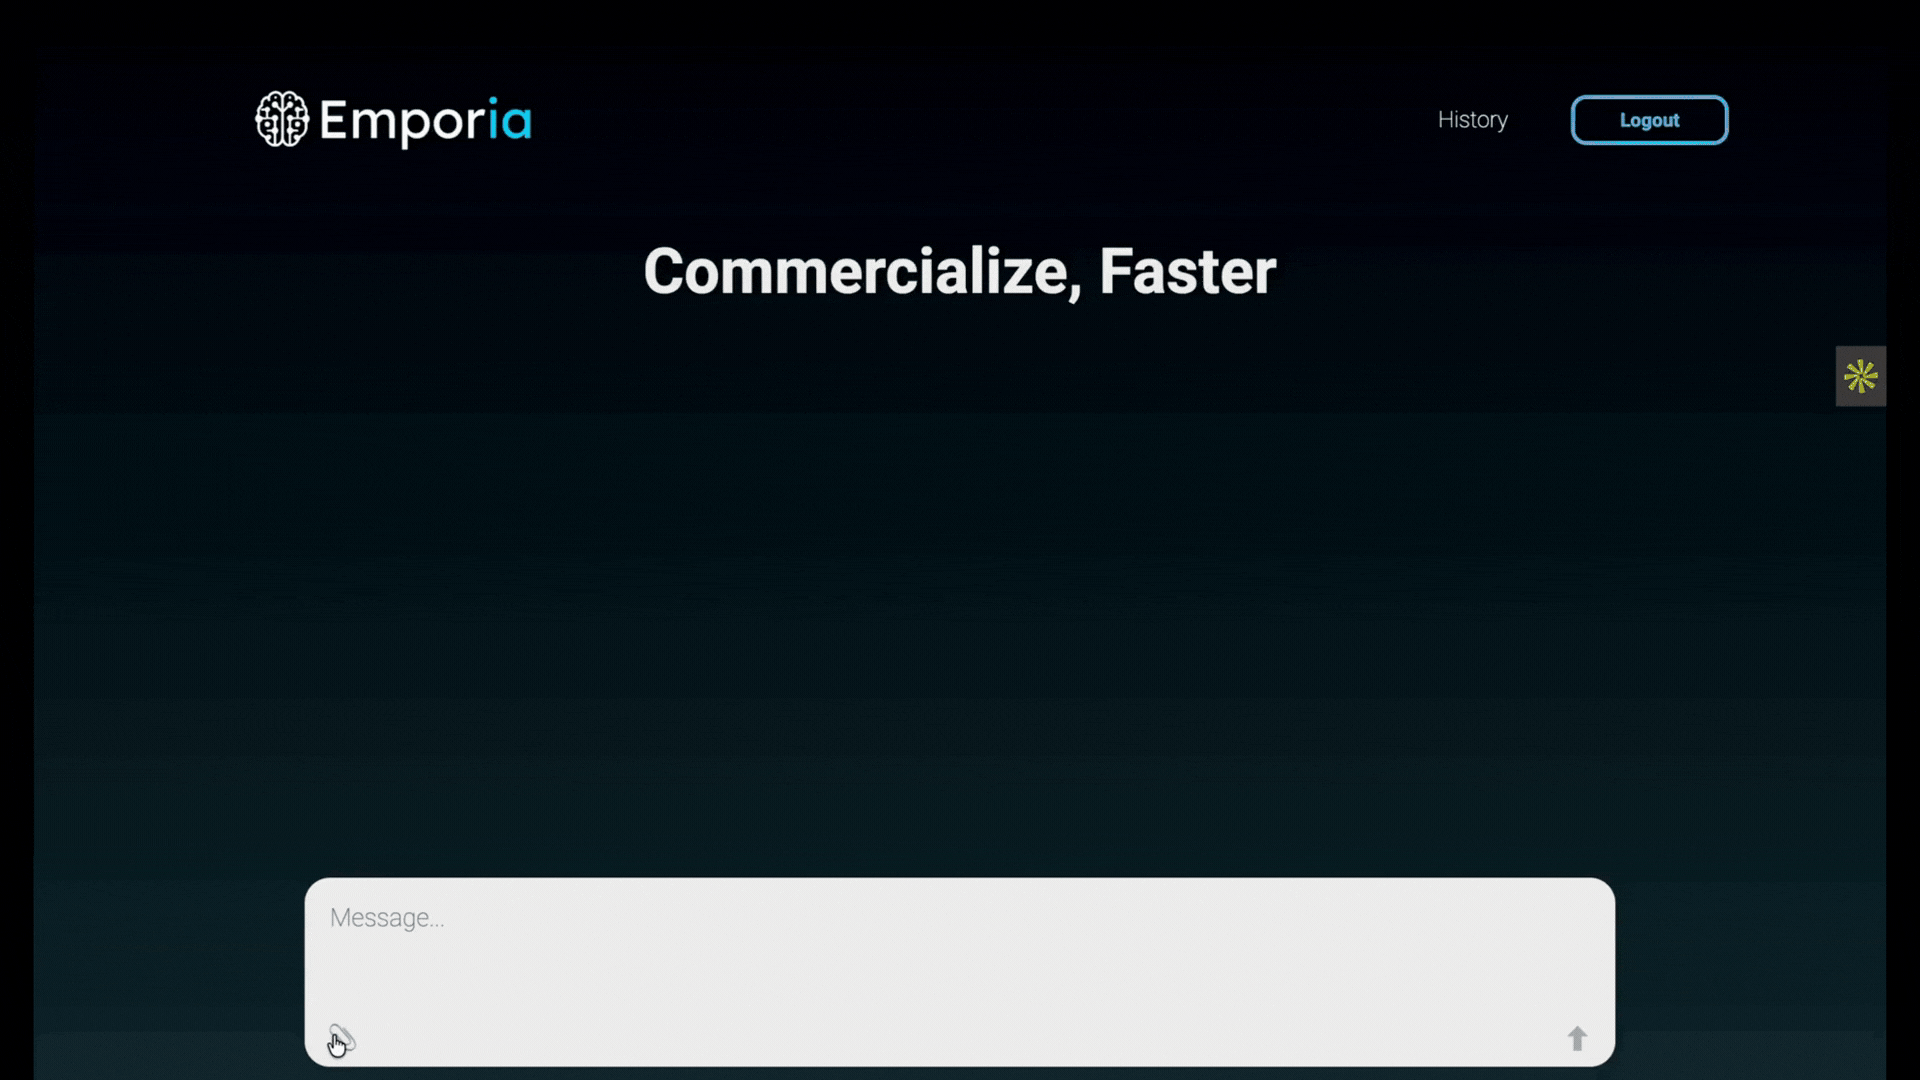Expand the floating asterisk panel tab
The height and width of the screenshot is (1080, 1920).
1860,376
